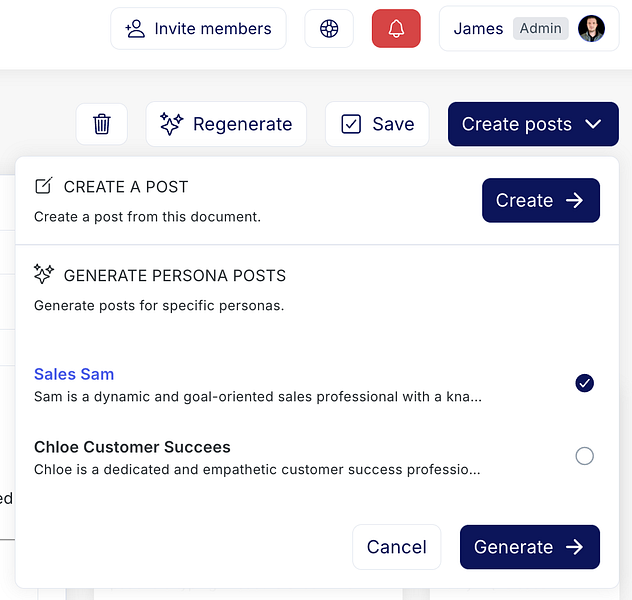Click the Admin role badge
This screenshot has width=632, height=600.
(x=540, y=29)
